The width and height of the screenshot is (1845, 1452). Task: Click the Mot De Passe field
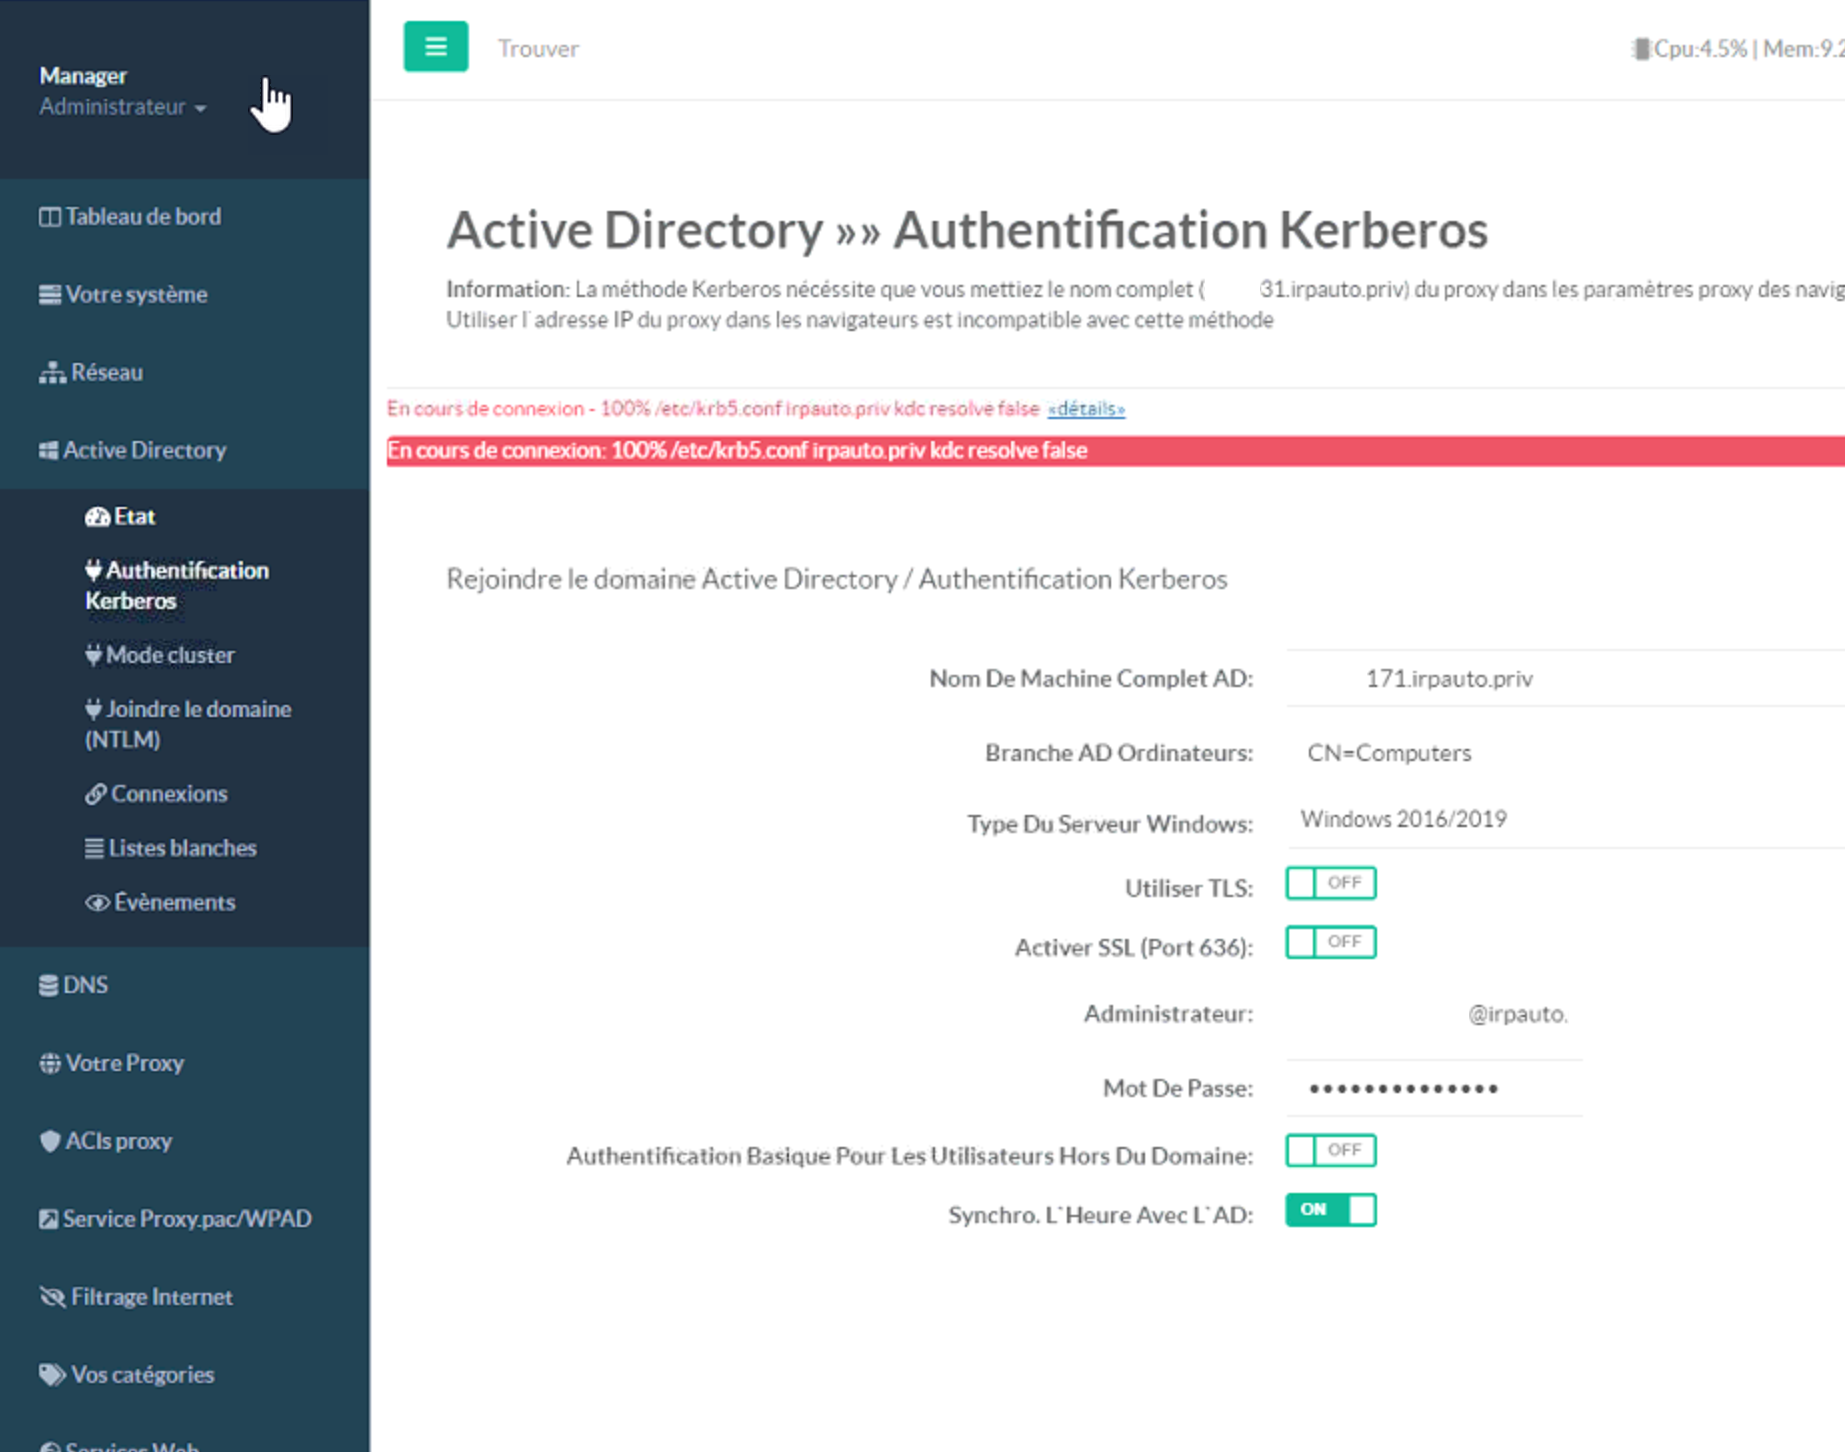(x=1432, y=1089)
